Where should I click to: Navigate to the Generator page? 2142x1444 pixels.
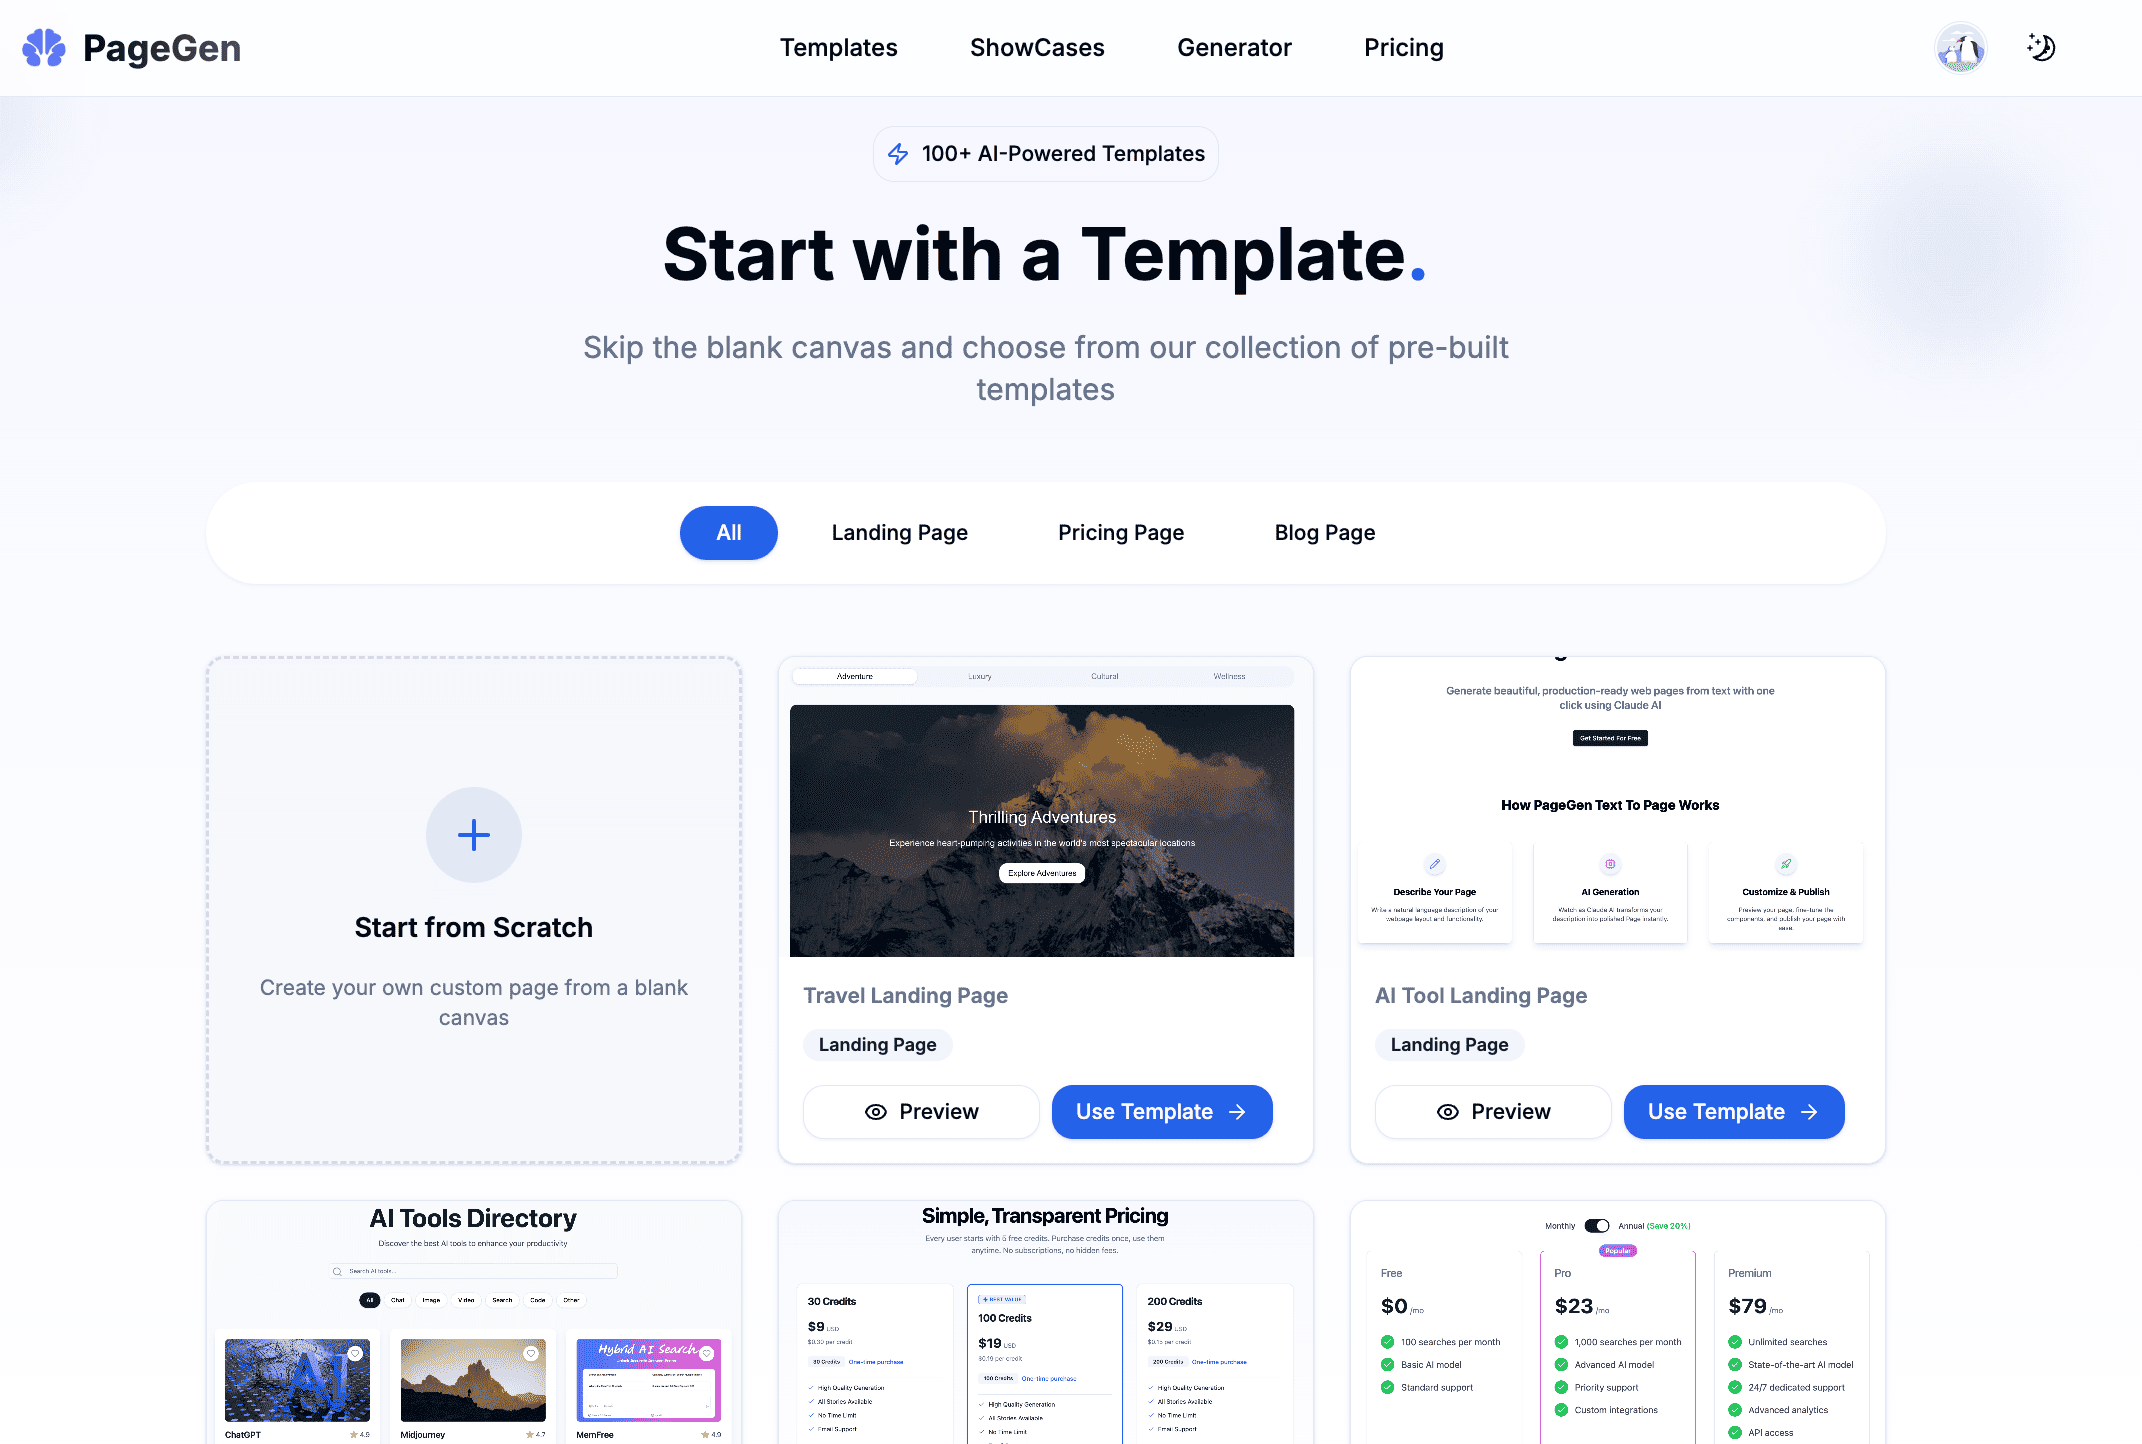pyautogui.click(x=1235, y=47)
